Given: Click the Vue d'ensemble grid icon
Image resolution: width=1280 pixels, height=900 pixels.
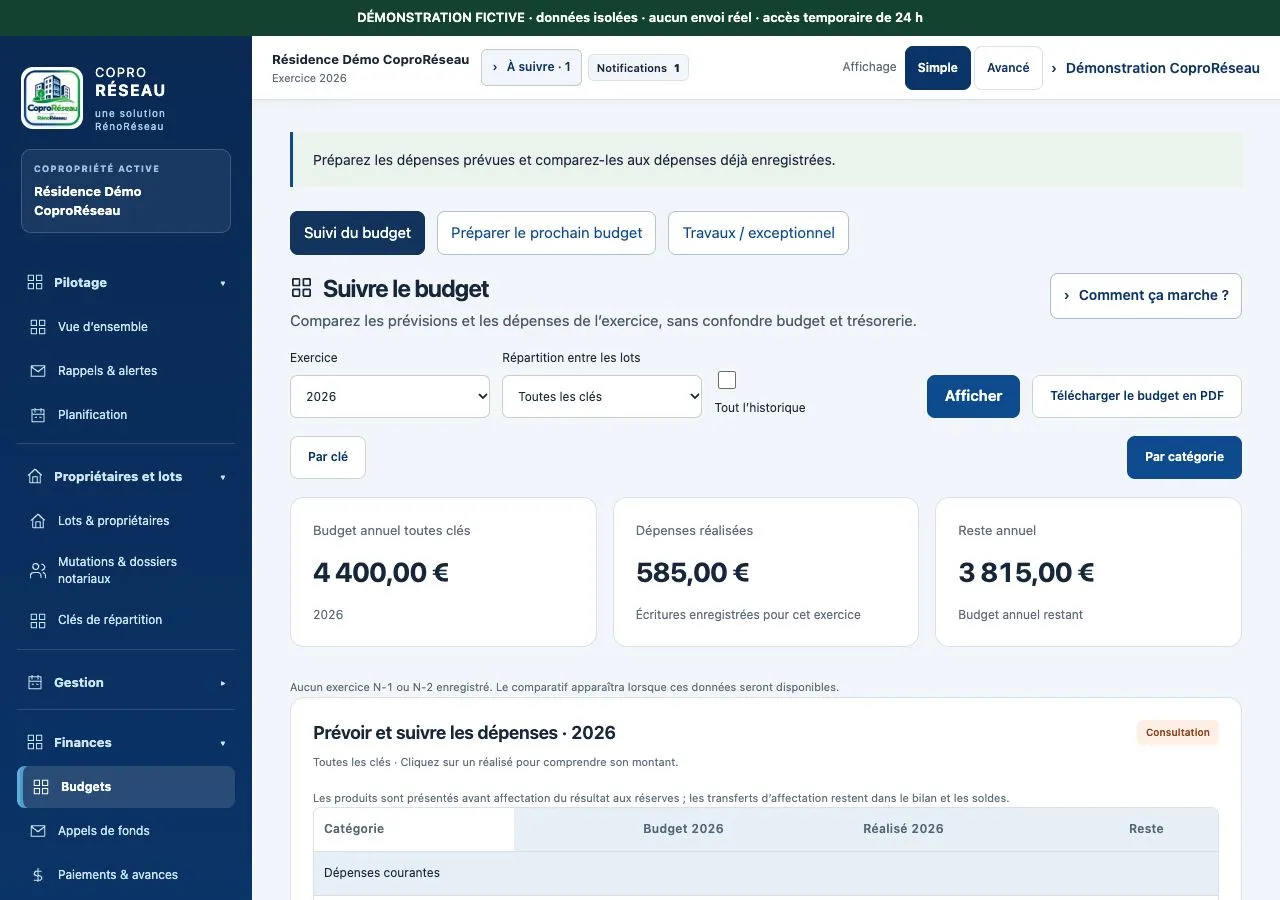Looking at the screenshot, I should click(38, 327).
